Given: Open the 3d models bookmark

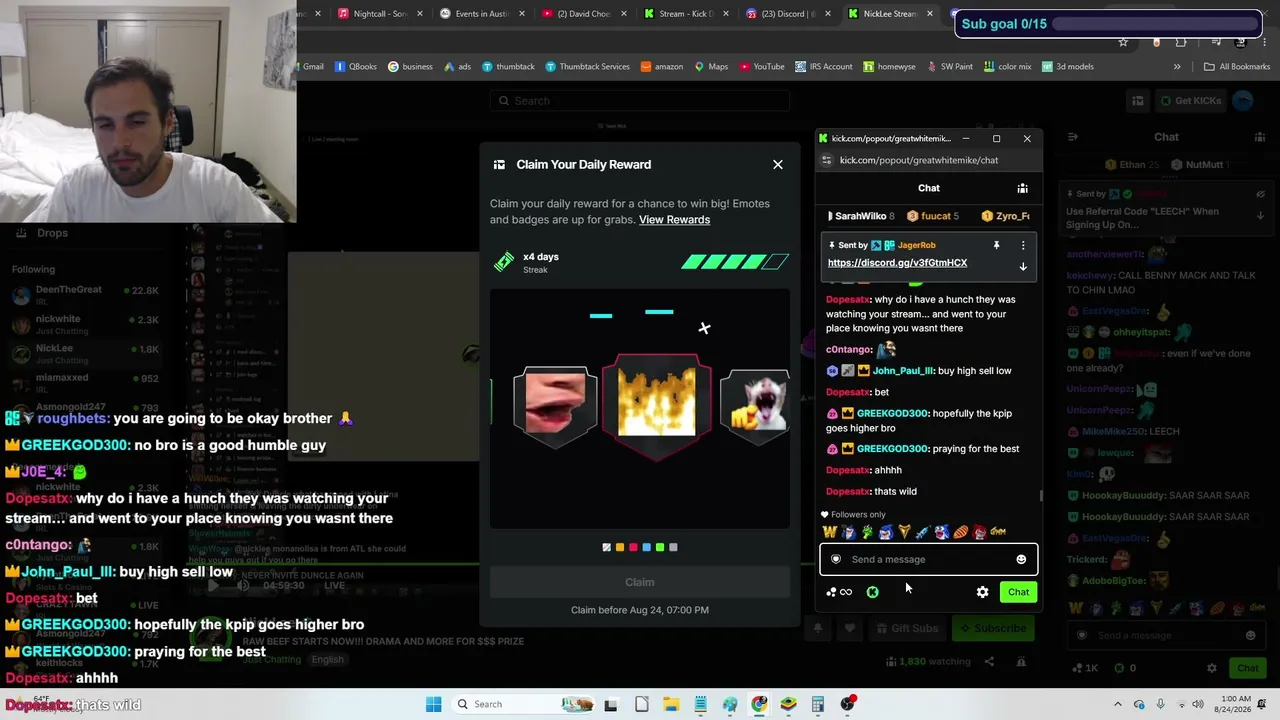Looking at the screenshot, I should 1068,67.
